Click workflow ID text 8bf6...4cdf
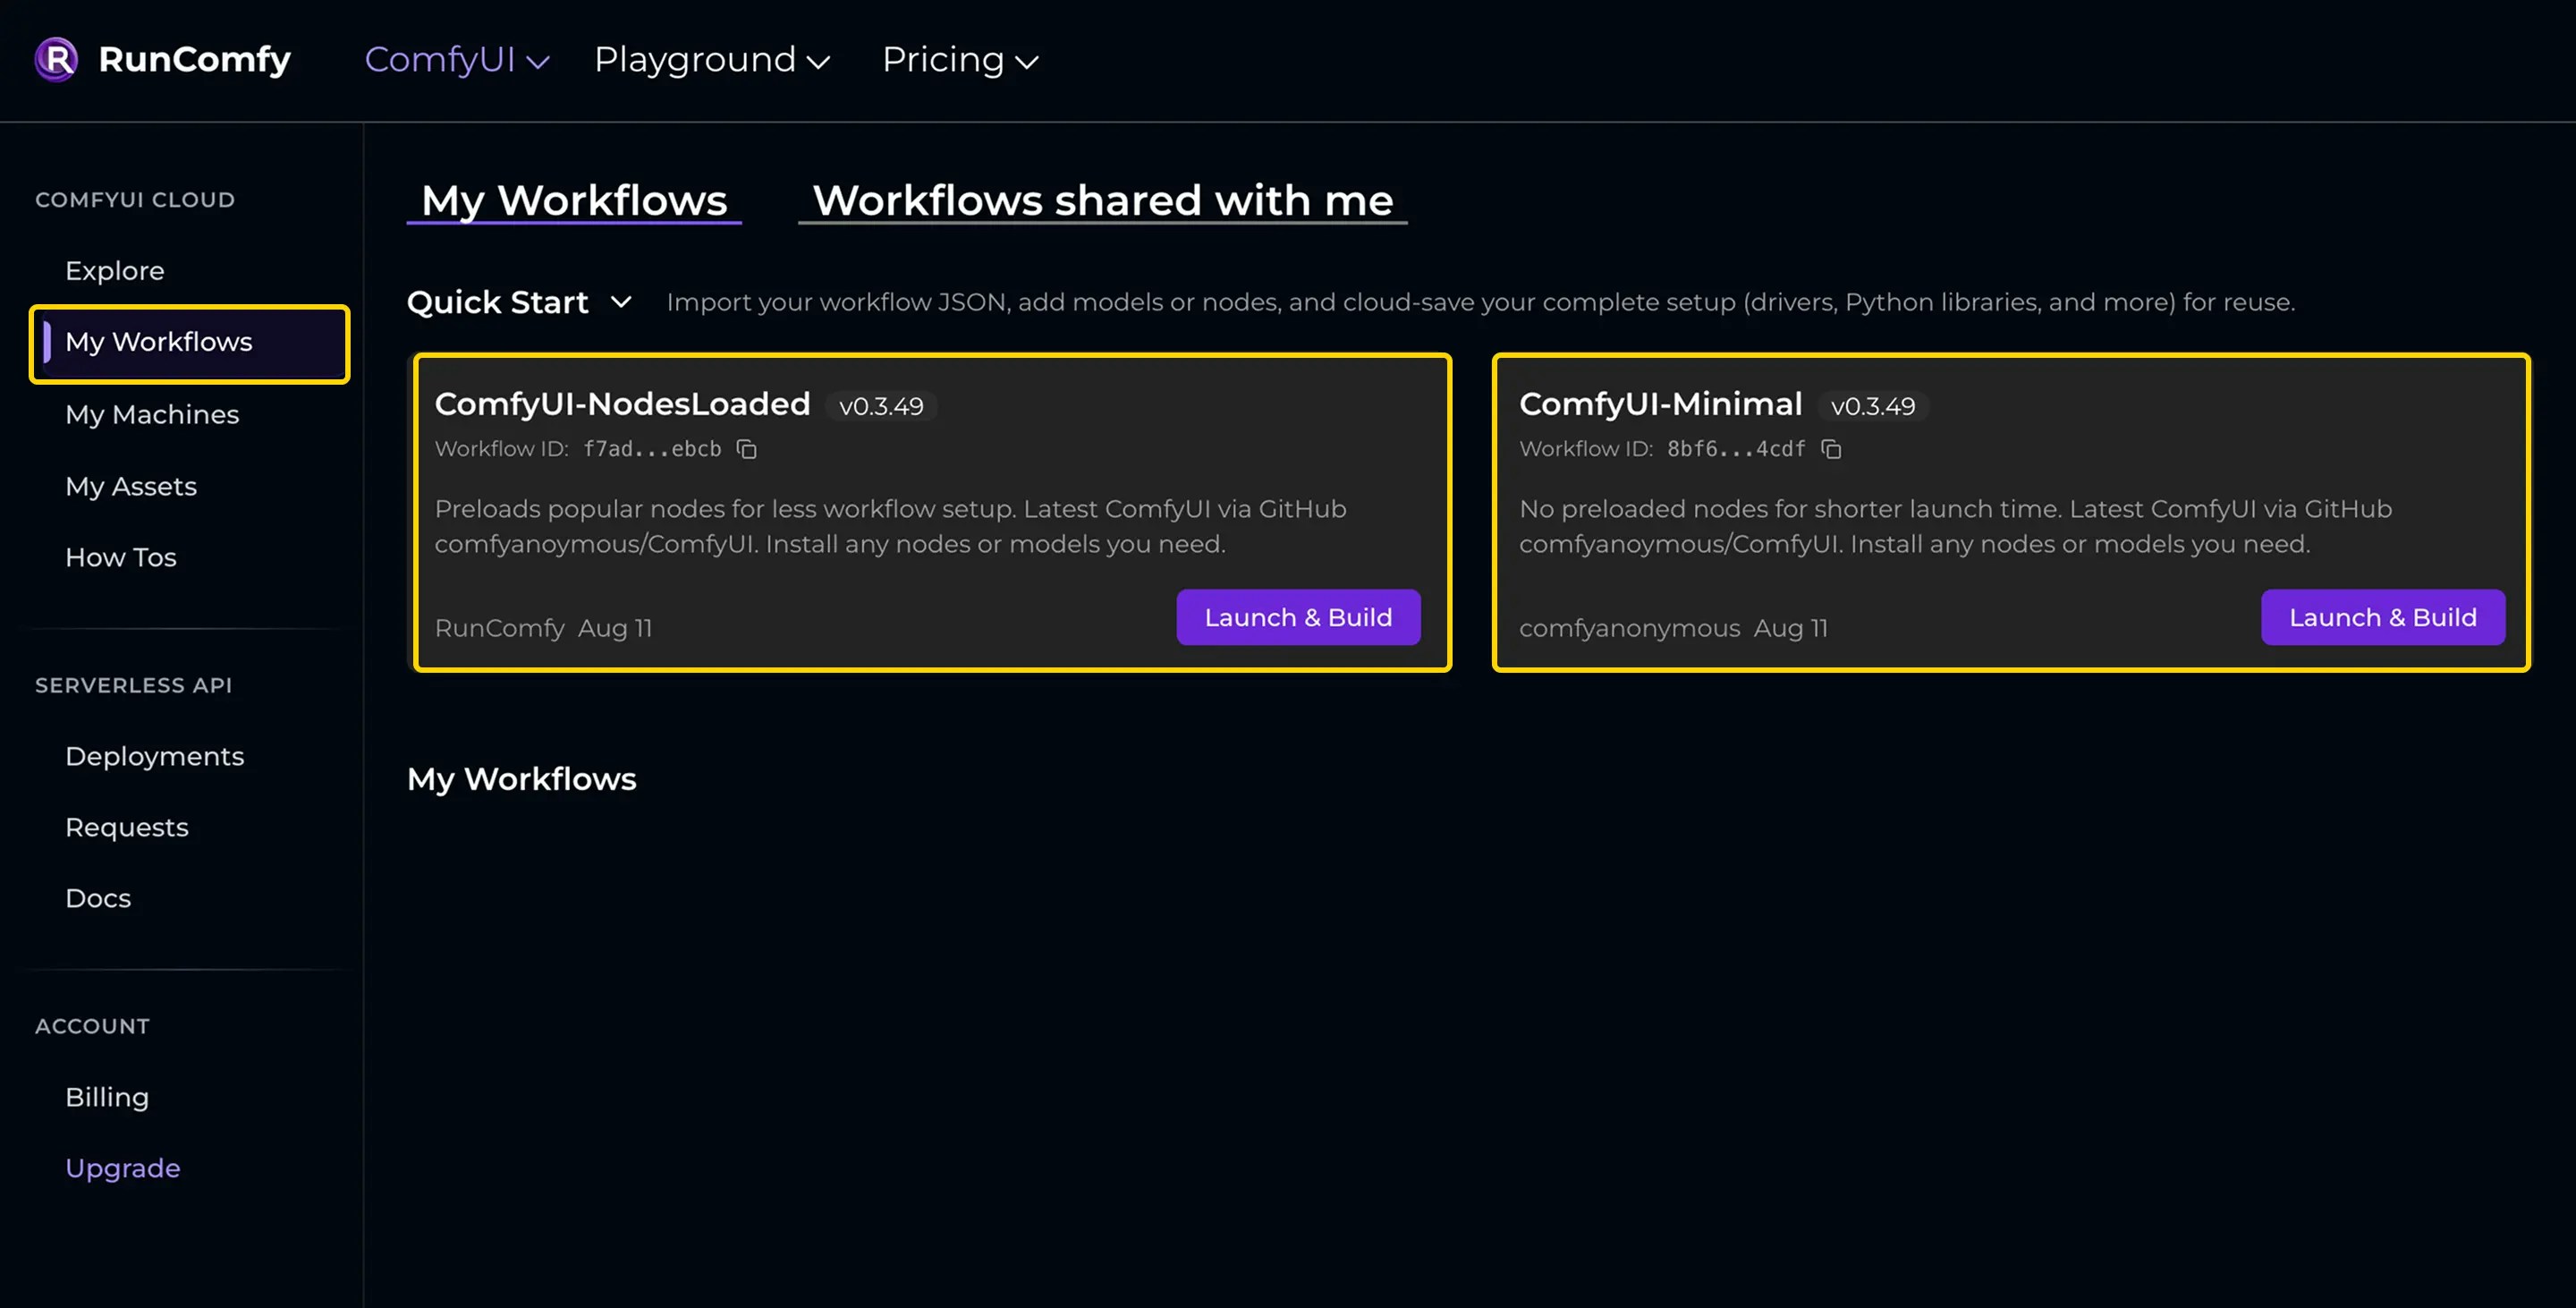Screen dimensions: 2576x1308 click(1736, 449)
